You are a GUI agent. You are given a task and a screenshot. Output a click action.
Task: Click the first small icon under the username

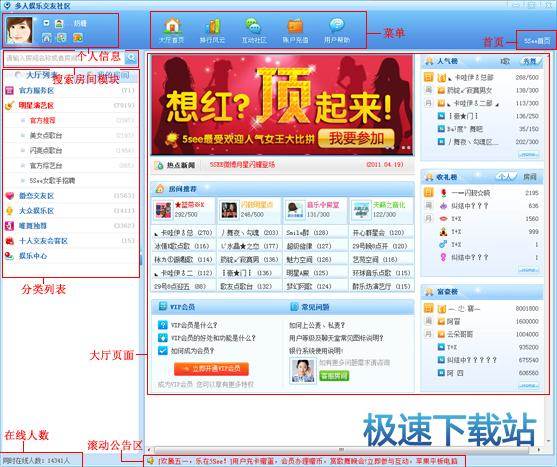[47, 38]
